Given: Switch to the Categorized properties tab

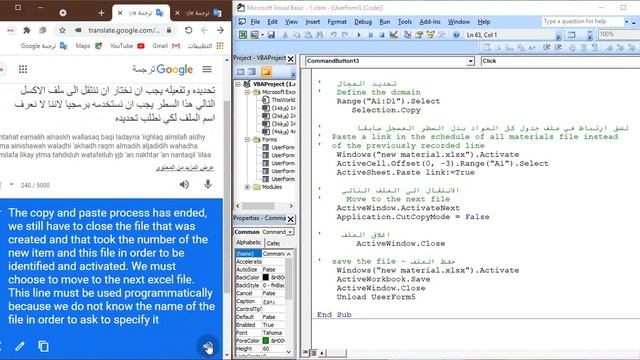Looking at the screenshot, I should coord(273,243).
